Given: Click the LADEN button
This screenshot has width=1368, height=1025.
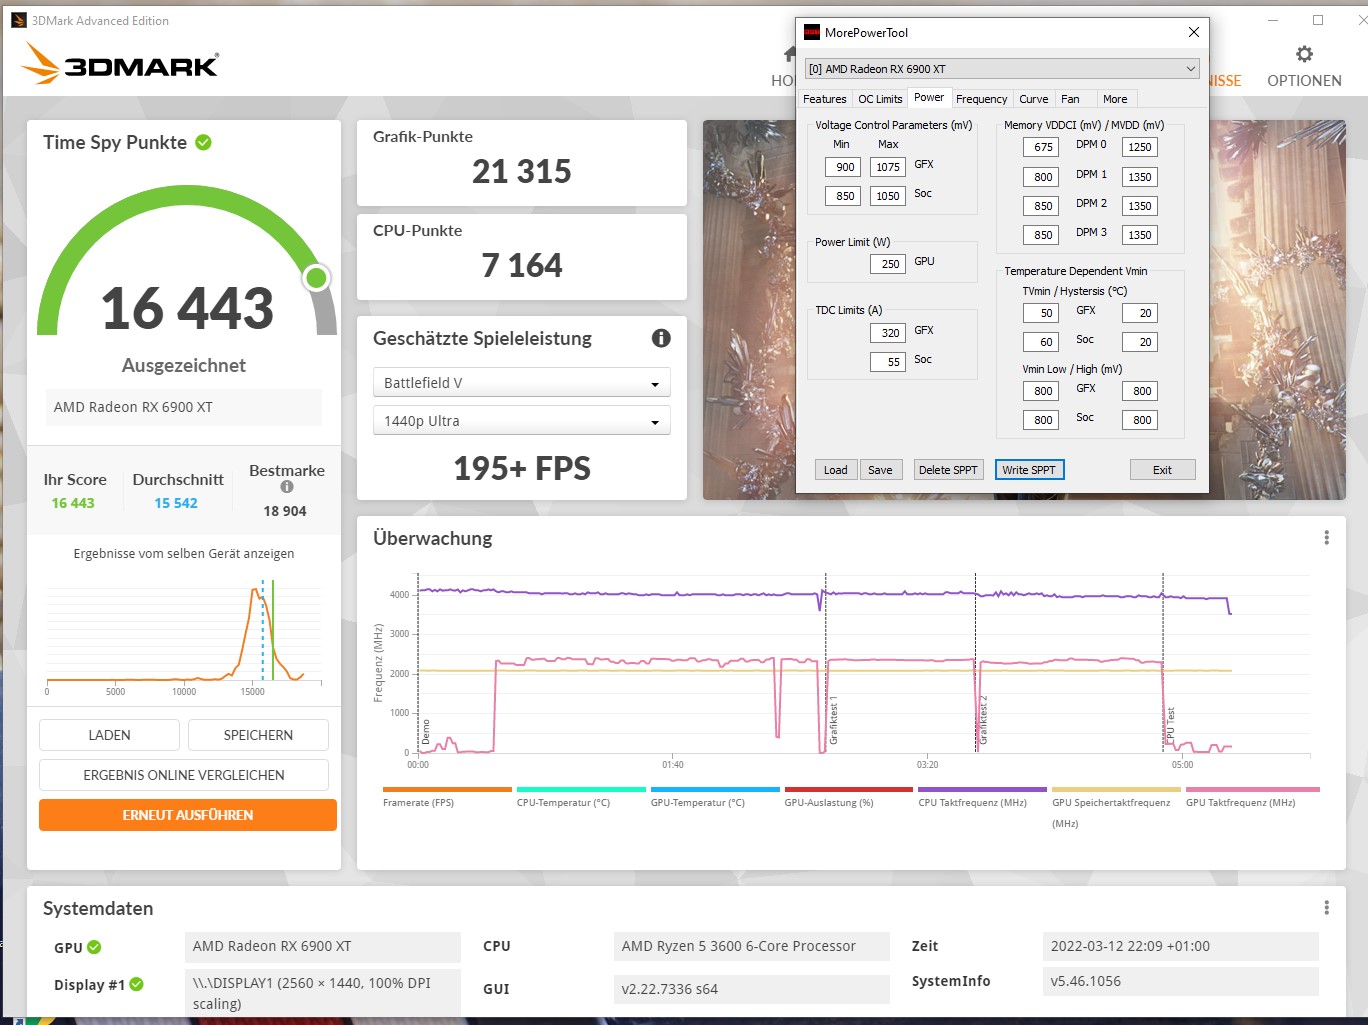Looking at the screenshot, I should [x=109, y=735].
